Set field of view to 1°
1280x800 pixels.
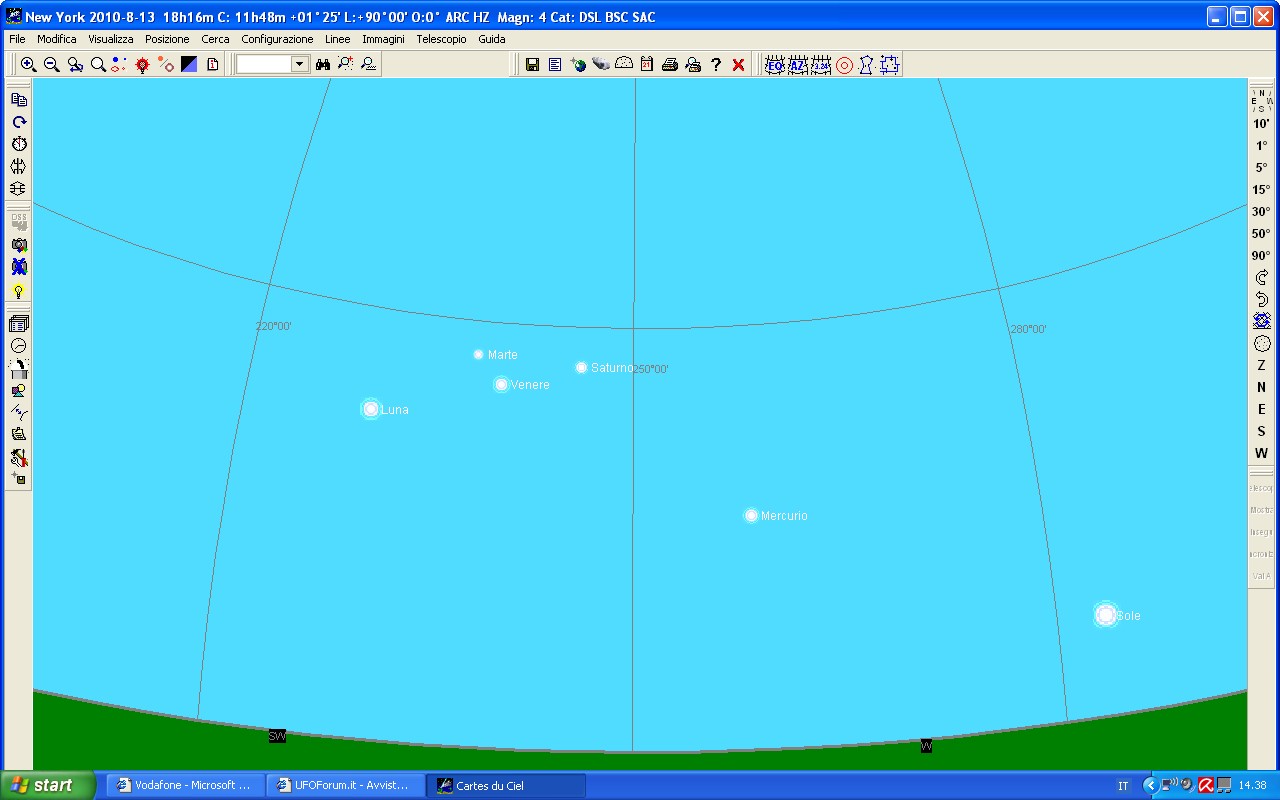(1262, 146)
